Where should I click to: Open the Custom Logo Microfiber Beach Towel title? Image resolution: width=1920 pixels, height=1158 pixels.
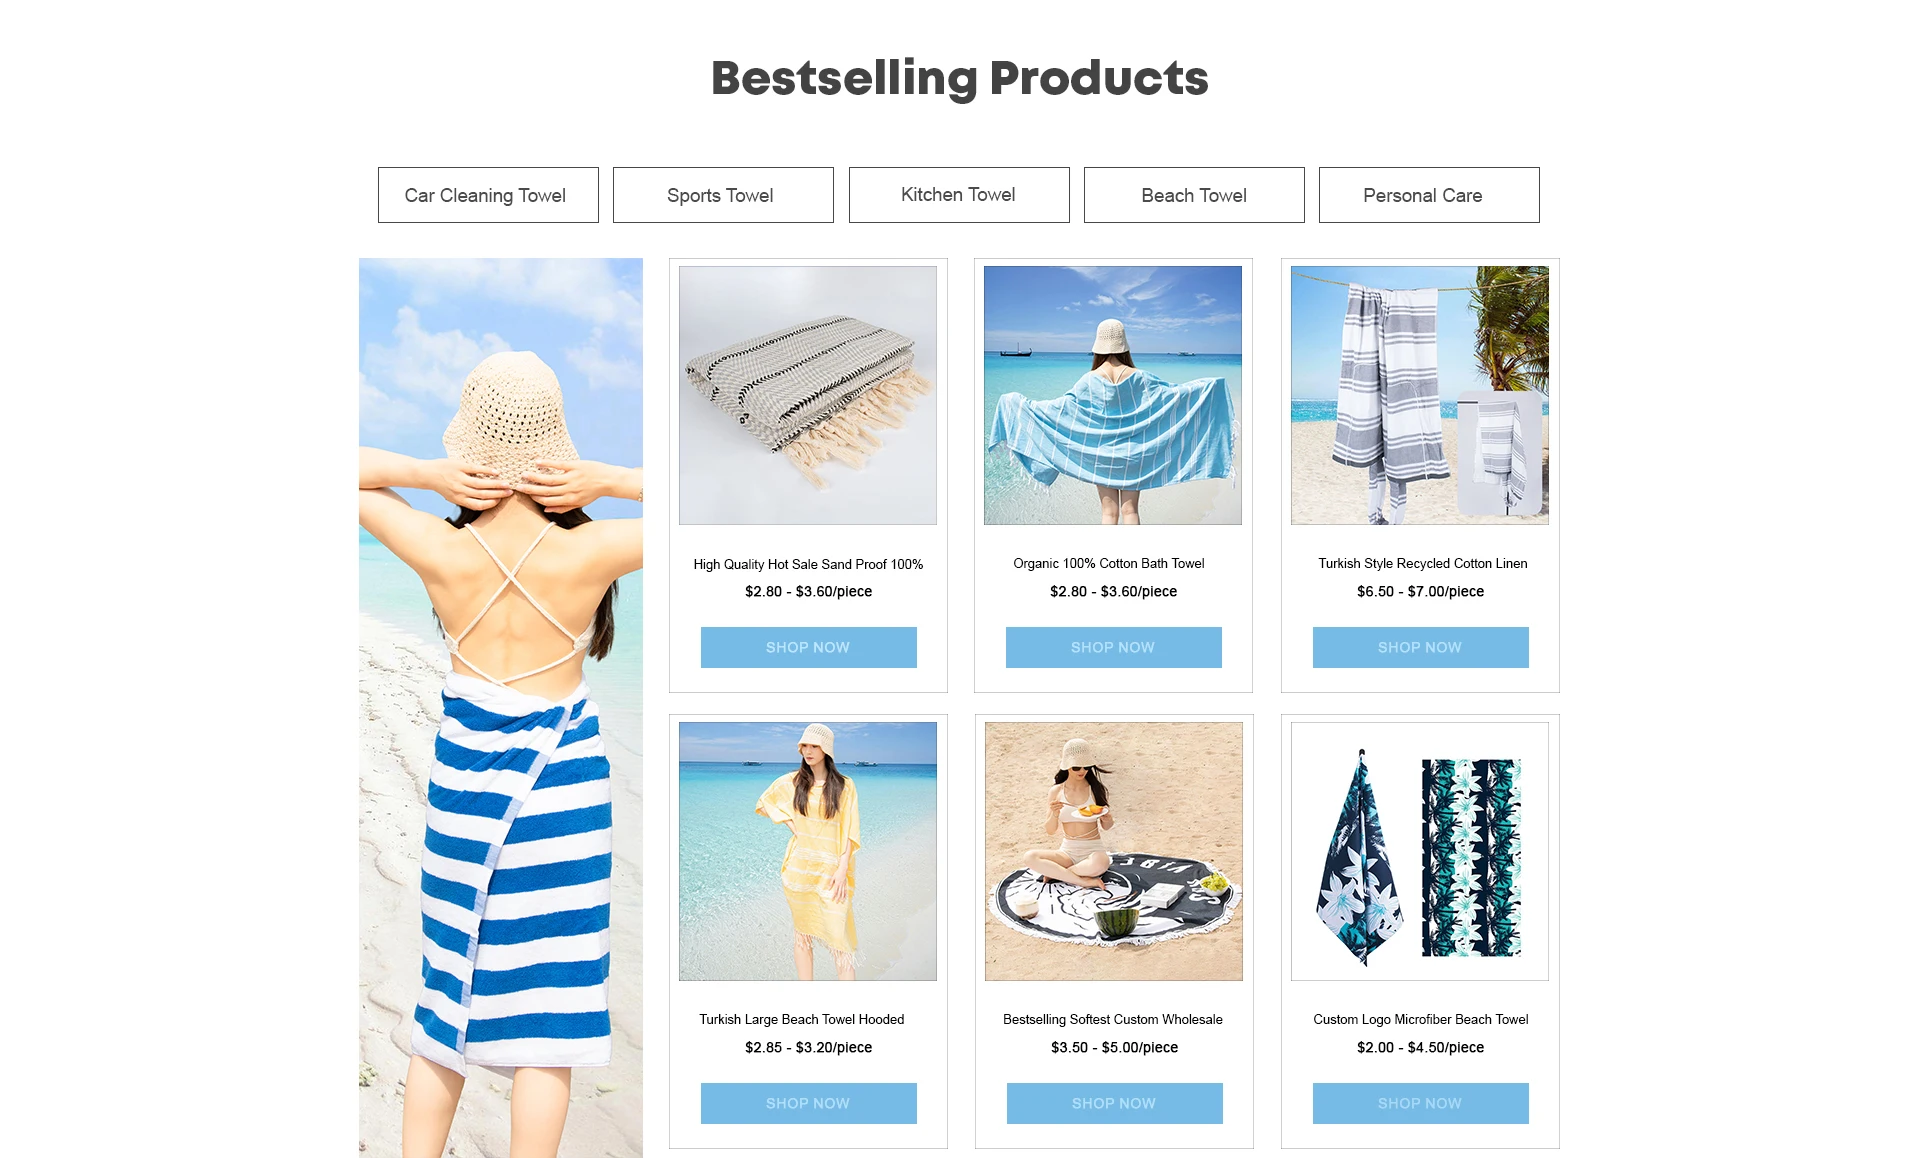pos(1421,1020)
